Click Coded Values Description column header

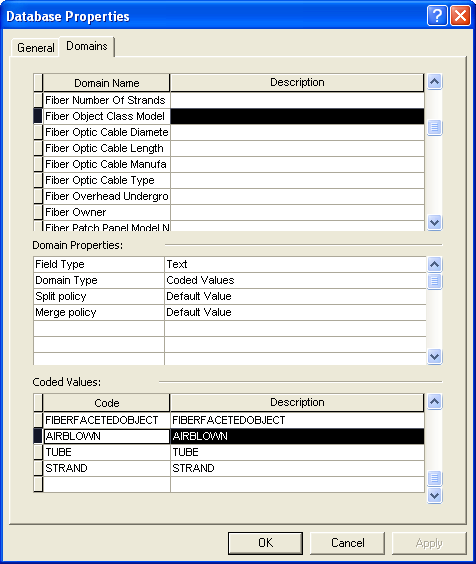[x=297, y=403]
